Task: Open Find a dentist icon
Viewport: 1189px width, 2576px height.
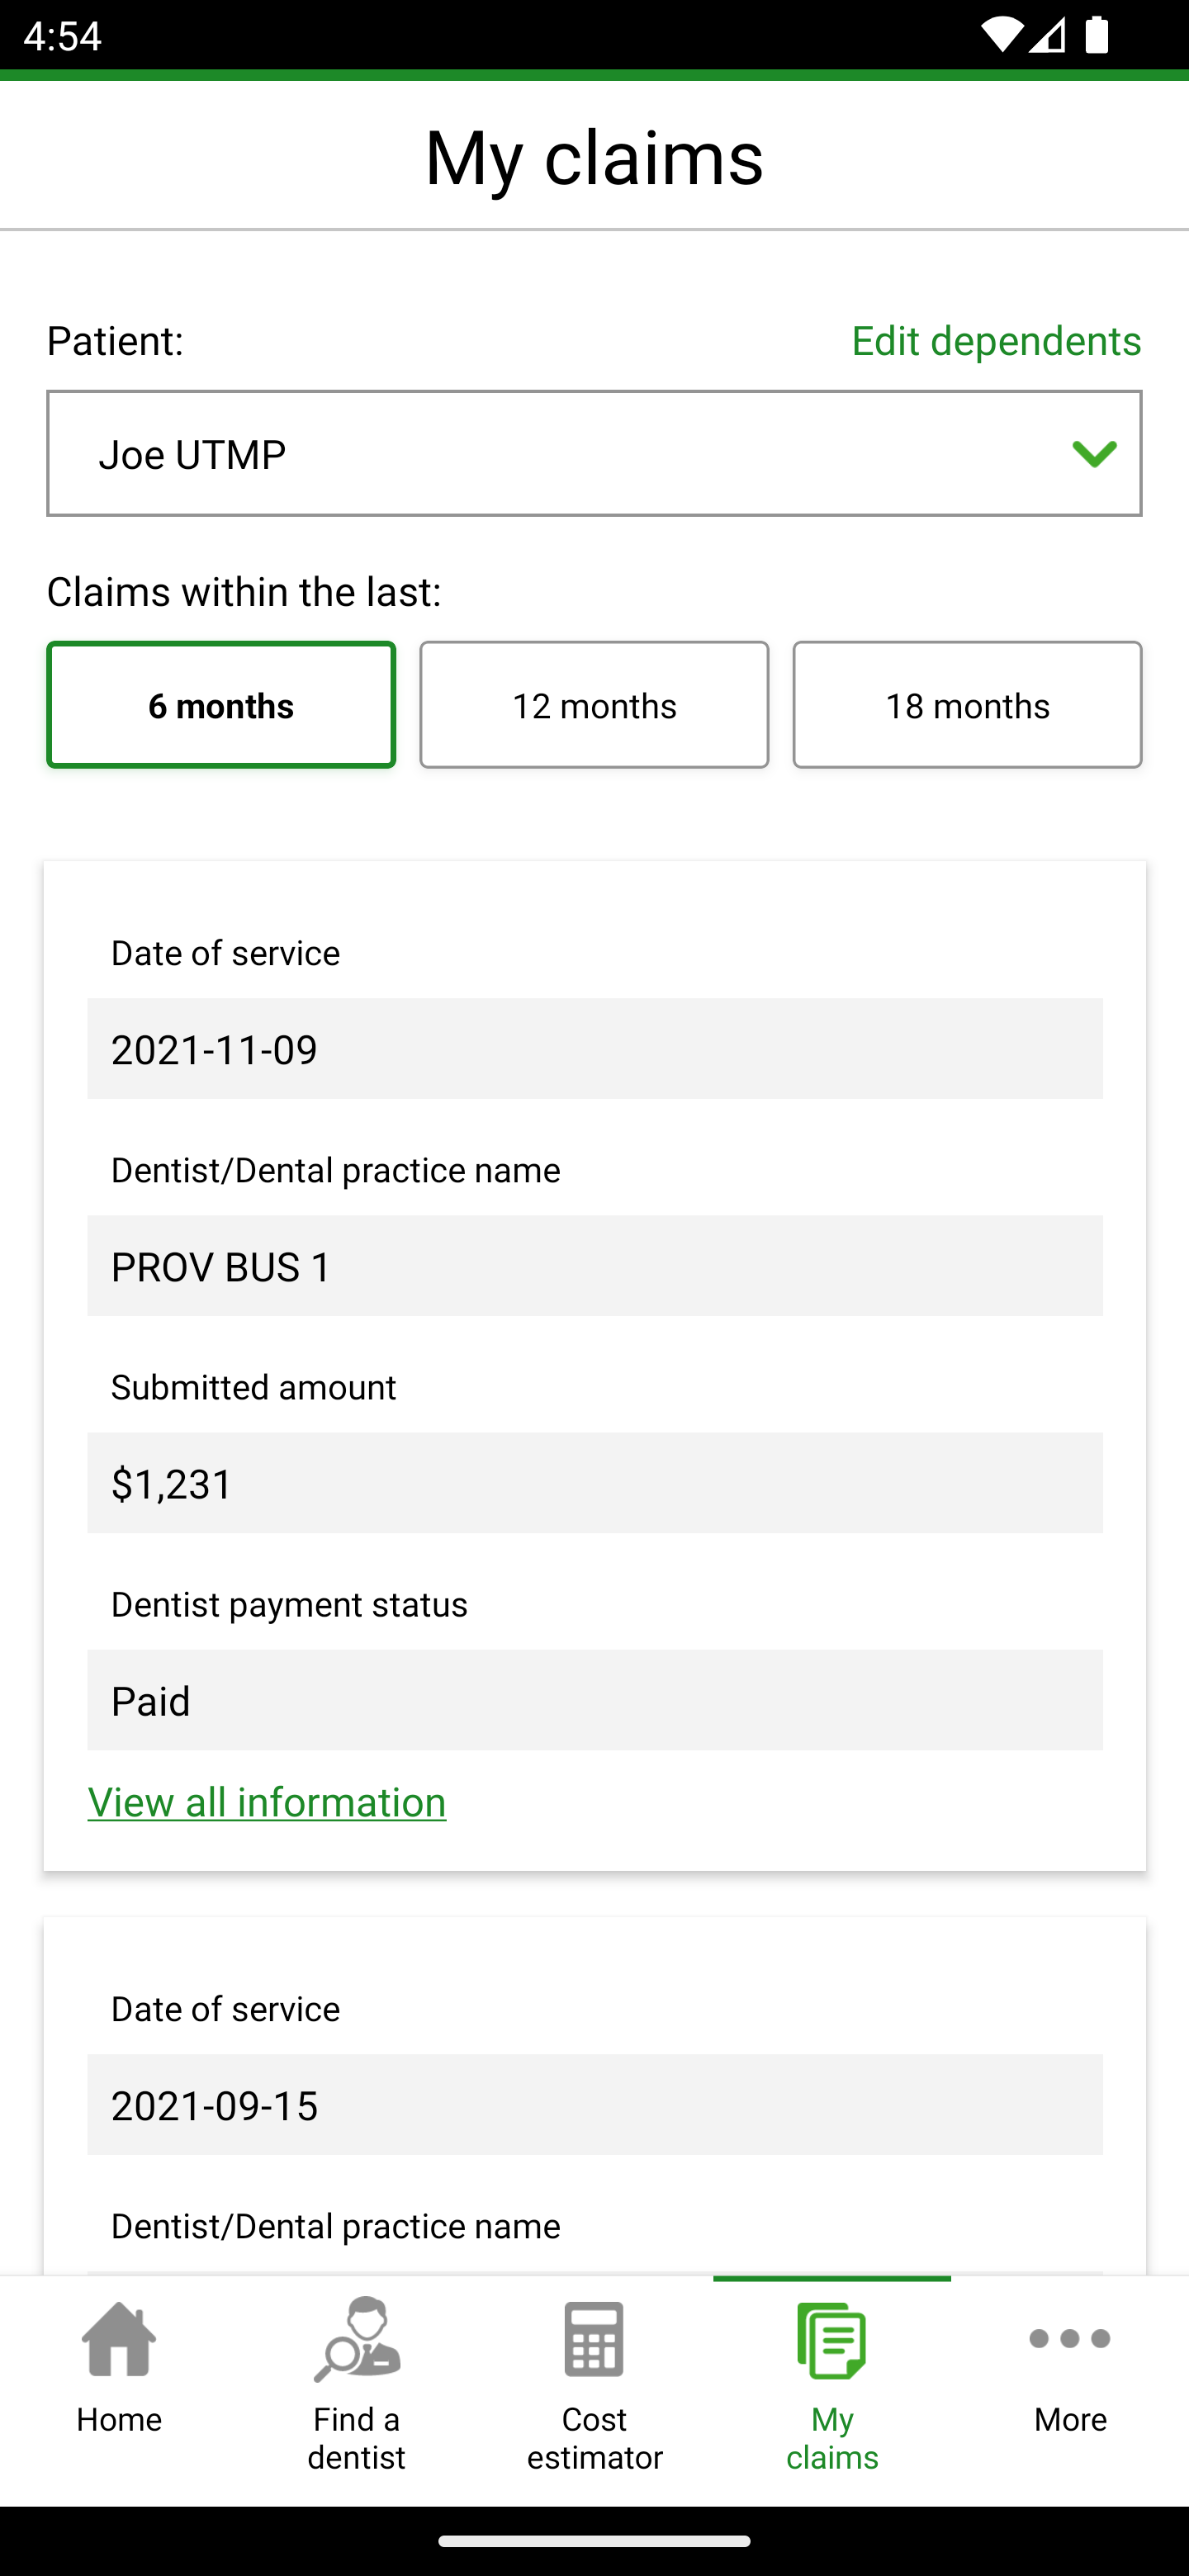Action: (356, 2339)
